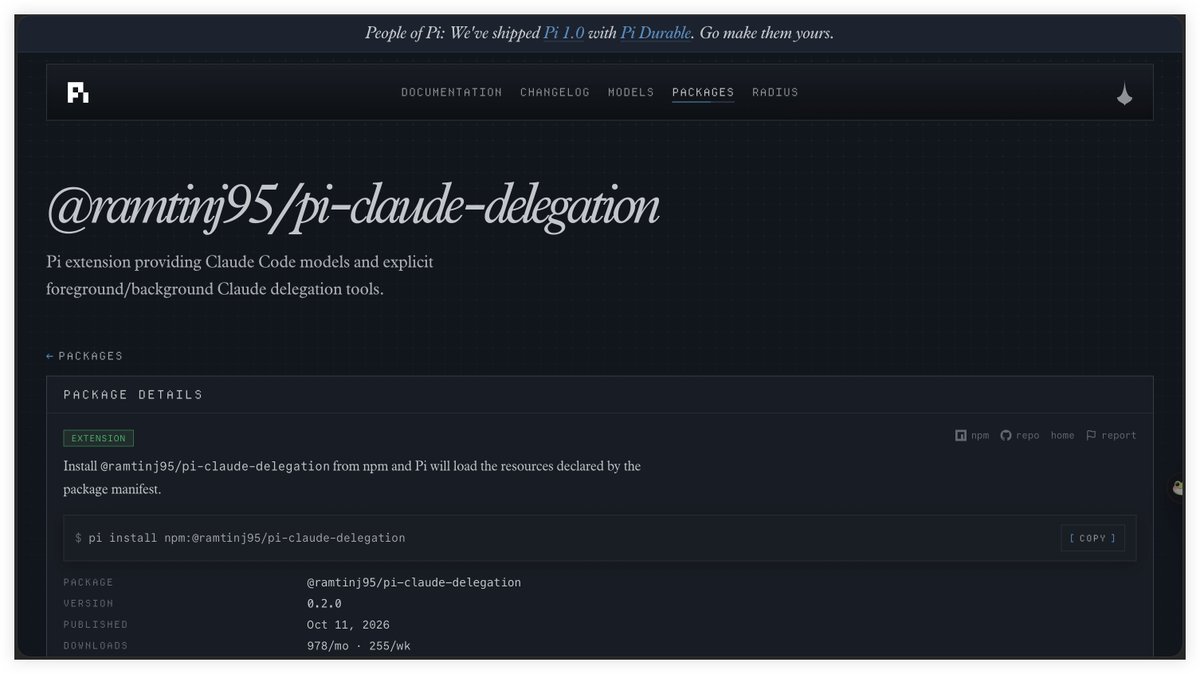Click the published date Oct 11, 2026
The height and width of the screenshot is (674, 1200).
pos(348,625)
